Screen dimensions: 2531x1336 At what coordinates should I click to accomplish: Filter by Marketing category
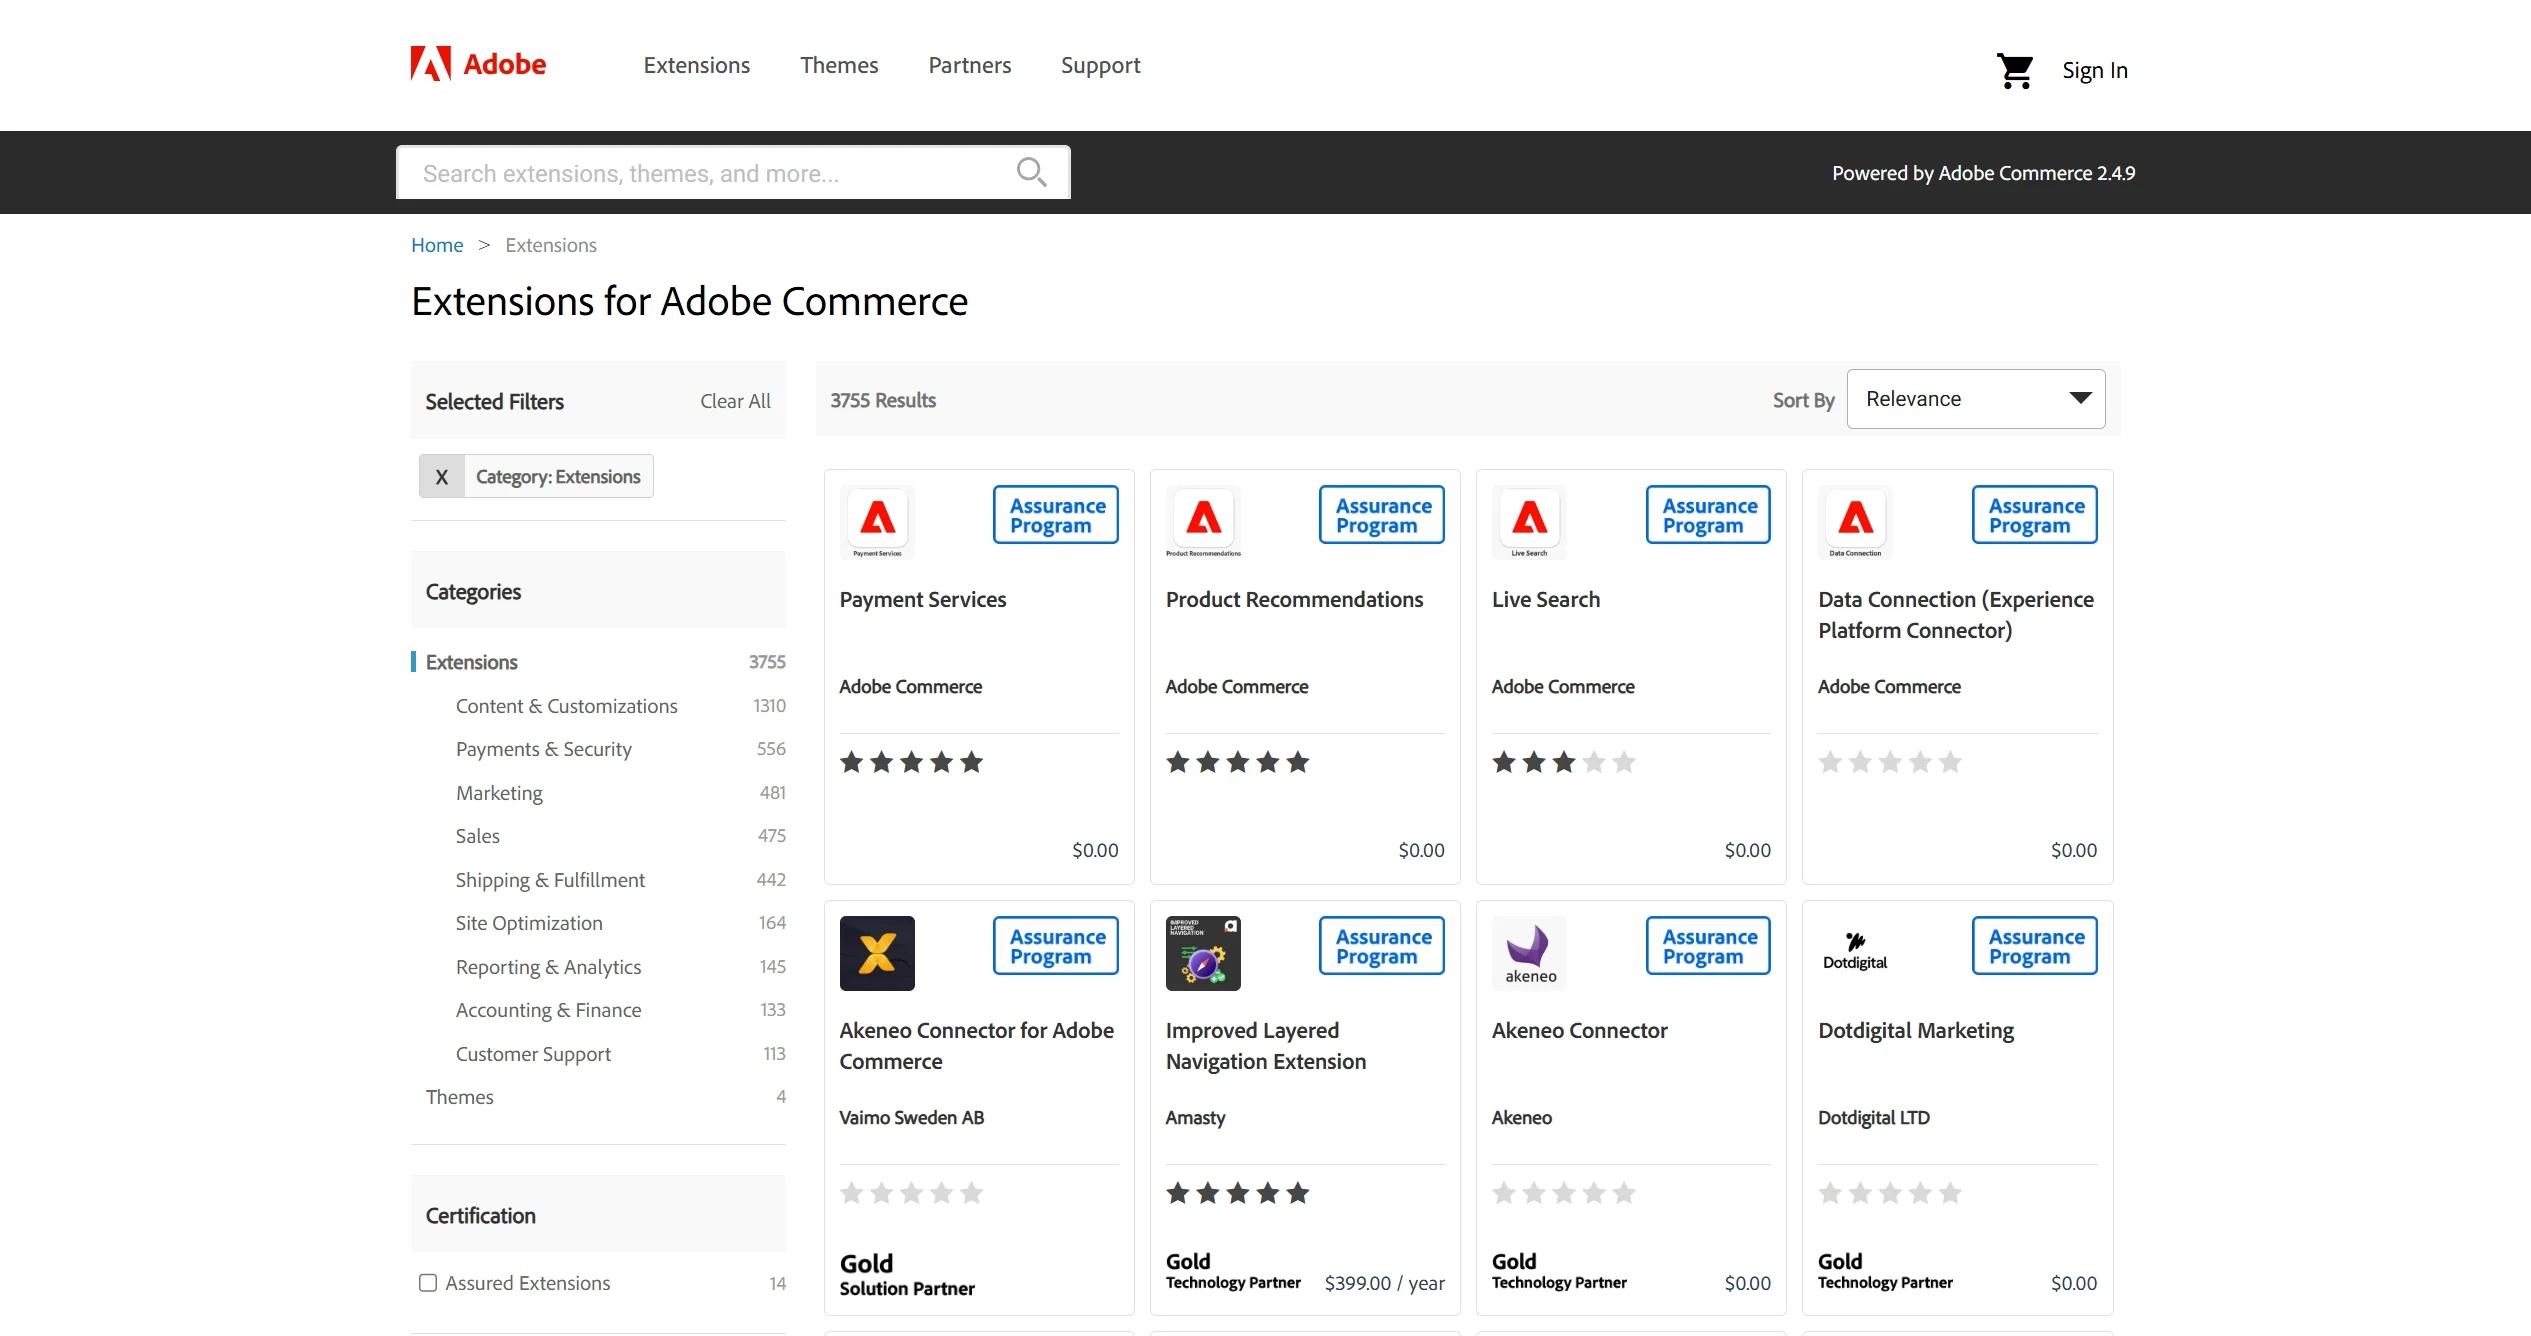499,793
